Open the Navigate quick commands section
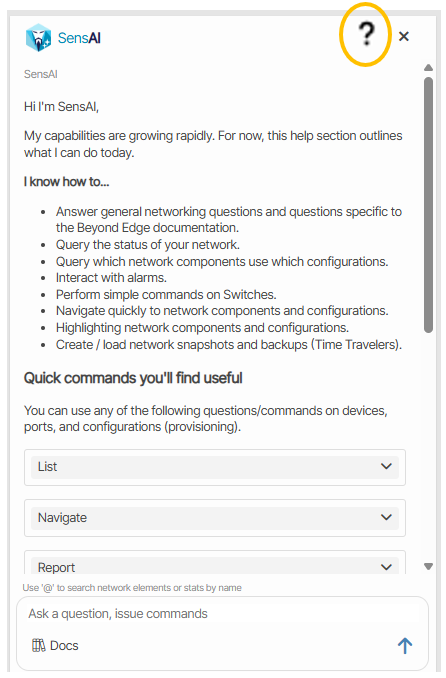Viewport: 446px width, 678px height. click(215, 518)
